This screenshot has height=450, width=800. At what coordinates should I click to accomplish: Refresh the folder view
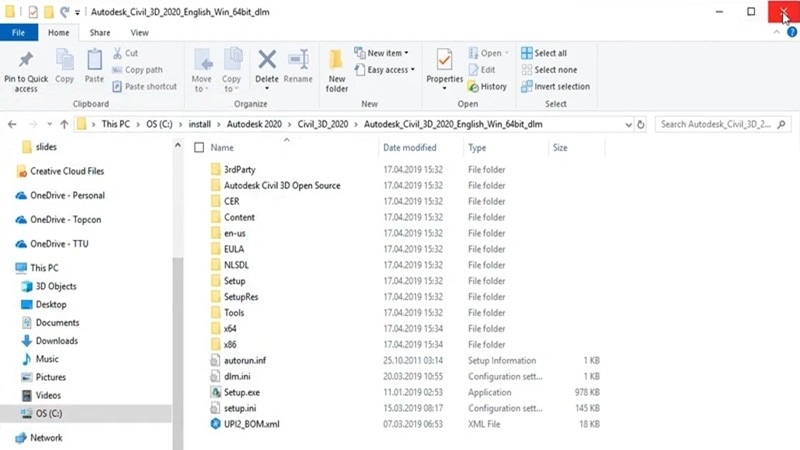pyautogui.click(x=641, y=124)
